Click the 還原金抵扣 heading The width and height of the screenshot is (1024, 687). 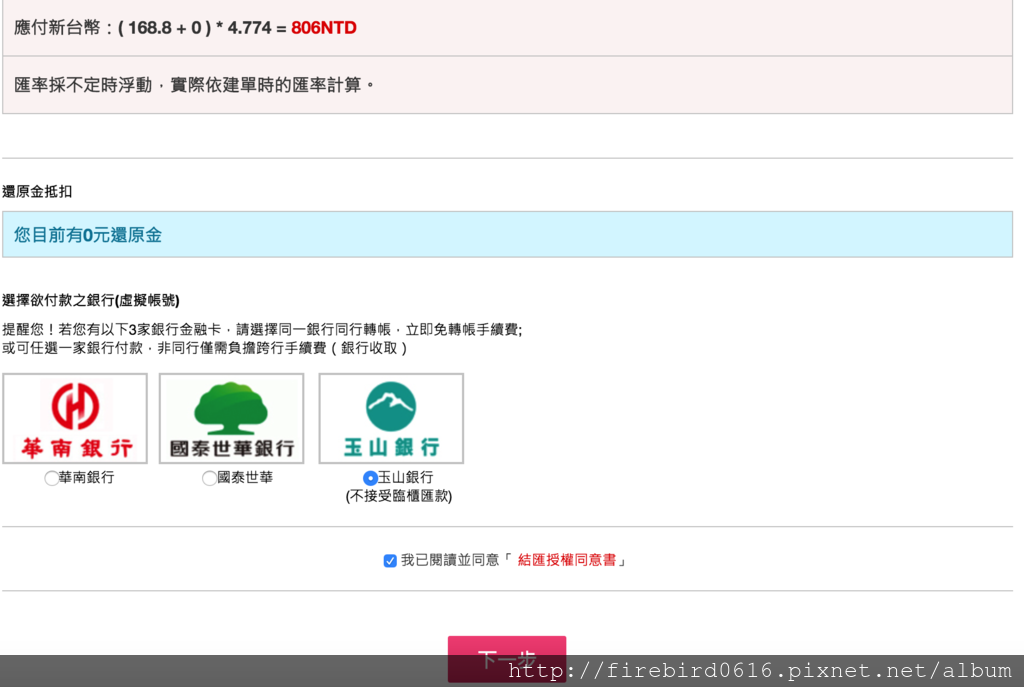37,192
